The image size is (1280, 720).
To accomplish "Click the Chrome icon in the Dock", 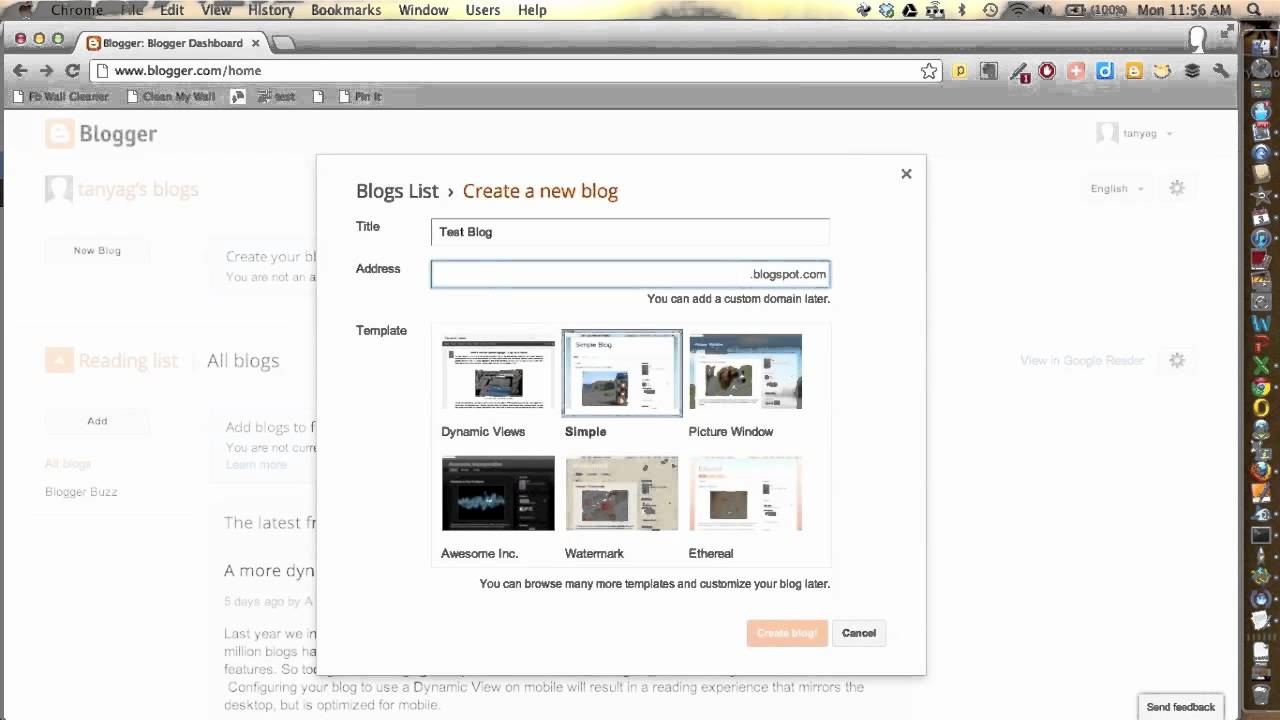I will pyautogui.click(x=1261, y=387).
